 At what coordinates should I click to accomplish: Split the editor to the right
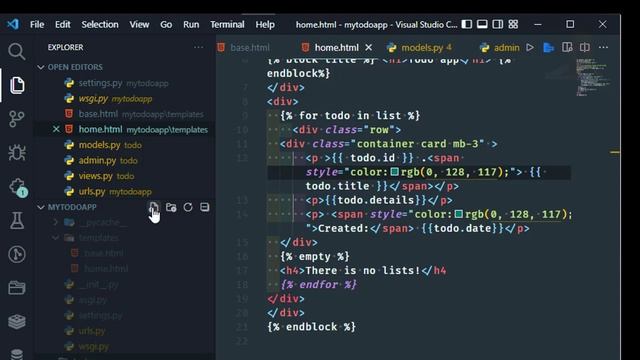(585, 48)
